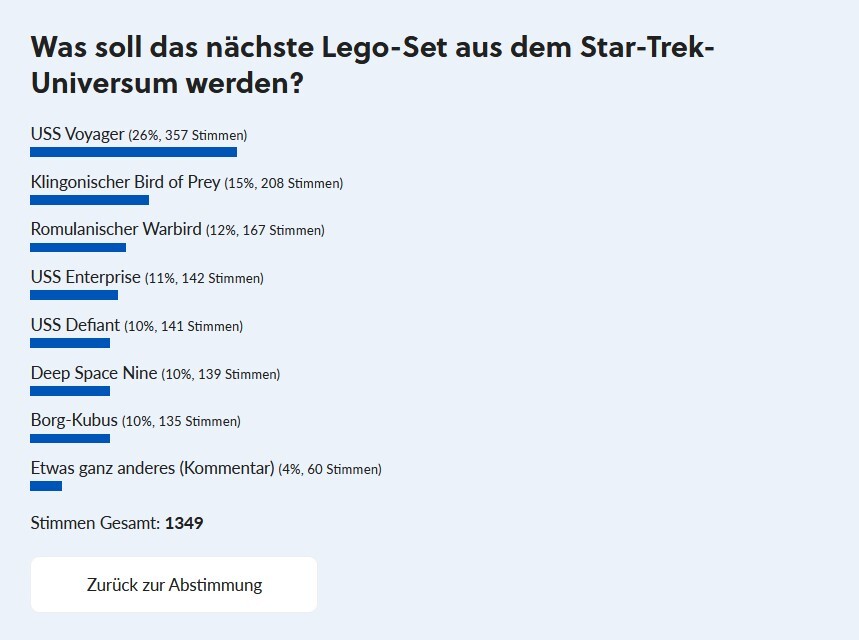Click the Deep Space Nine result entry
The width and height of the screenshot is (859, 640).
(x=94, y=373)
